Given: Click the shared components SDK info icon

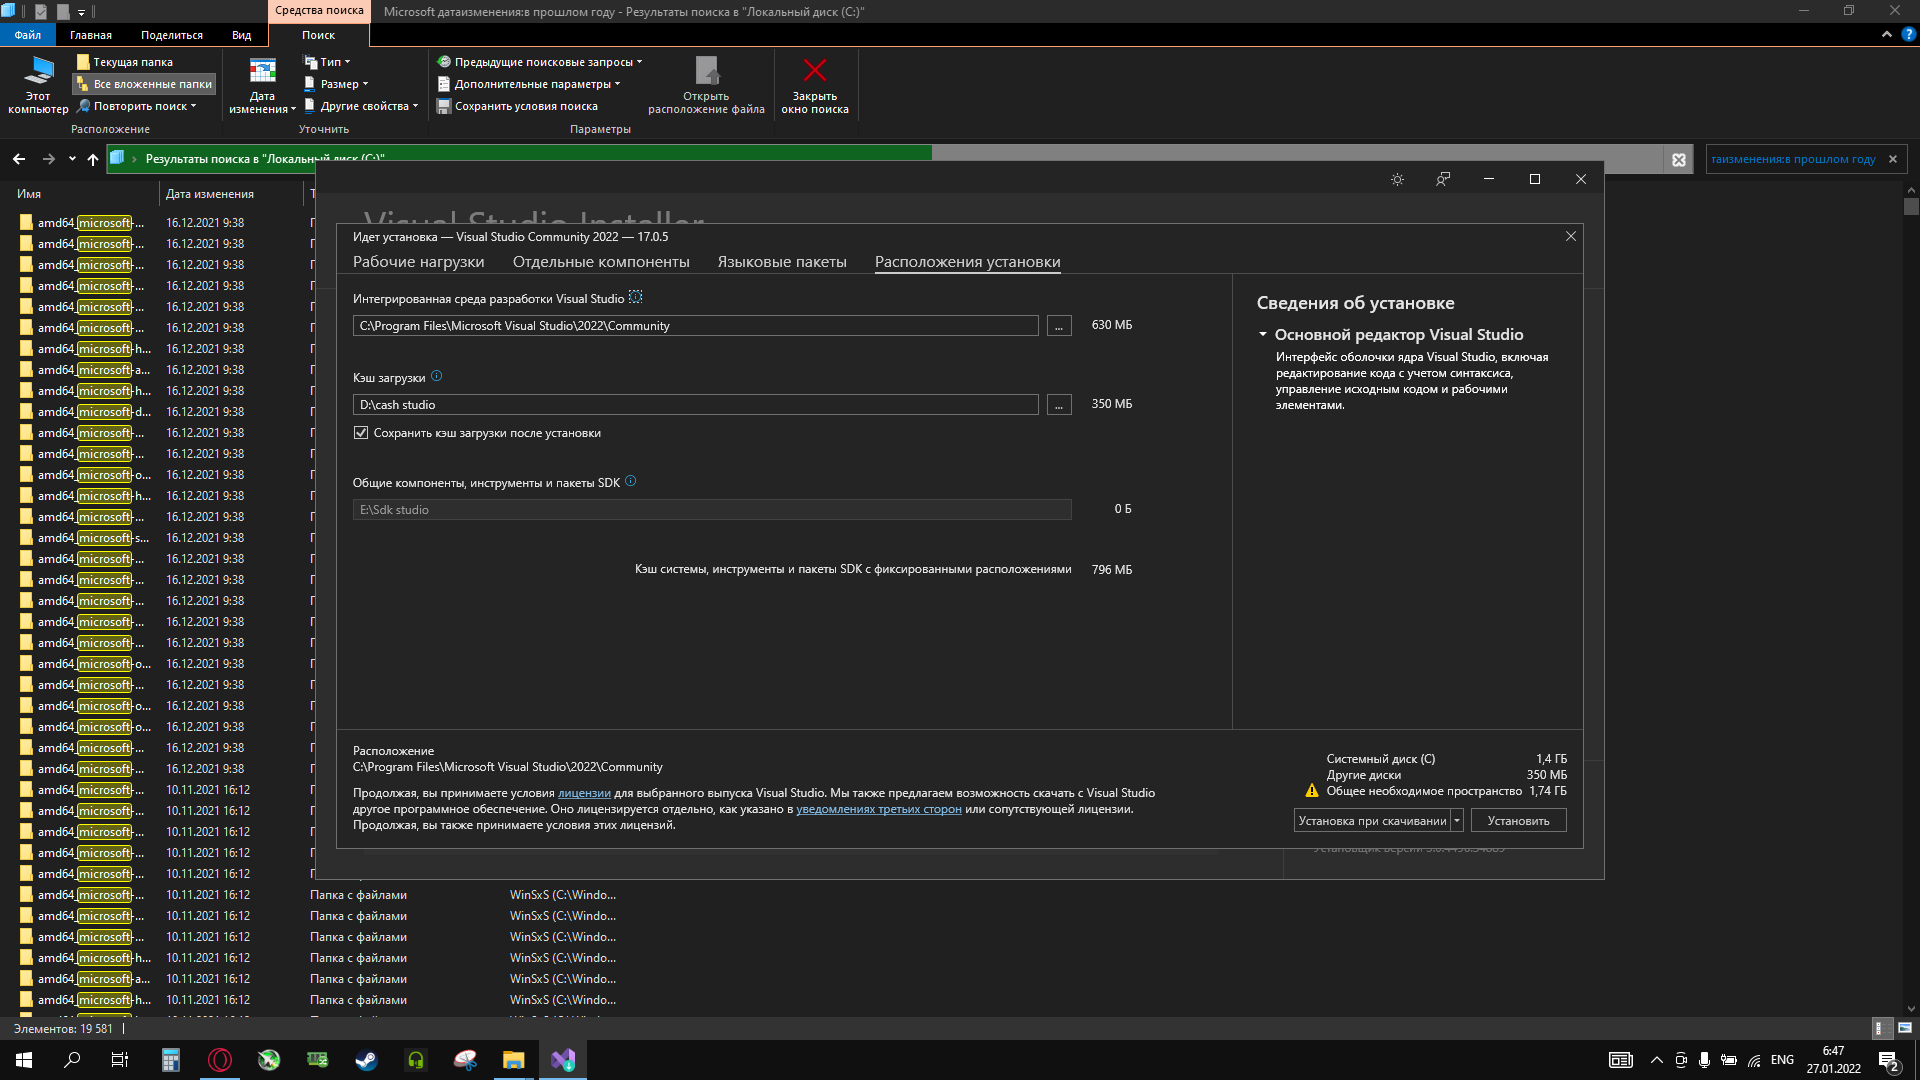Looking at the screenshot, I should point(630,482).
